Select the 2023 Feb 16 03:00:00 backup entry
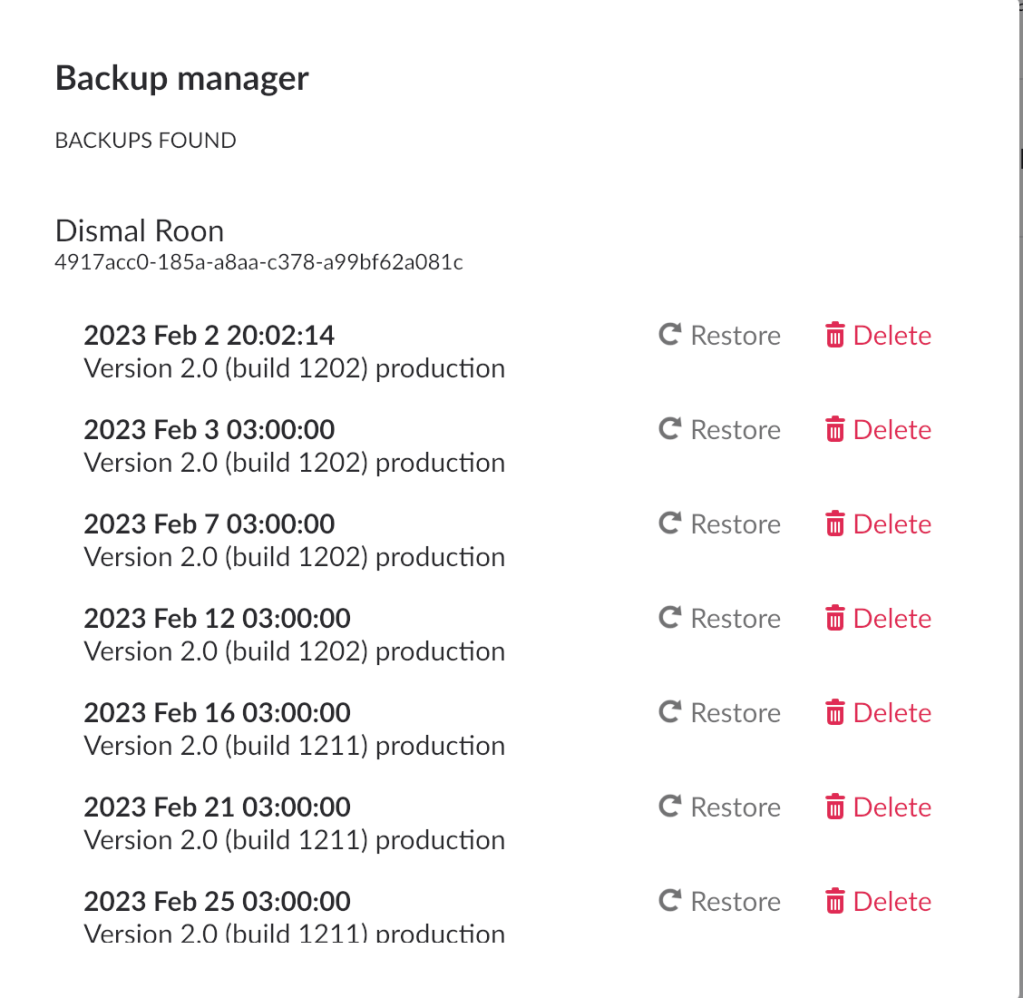This screenshot has height=998, width=1023. (217, 713)
